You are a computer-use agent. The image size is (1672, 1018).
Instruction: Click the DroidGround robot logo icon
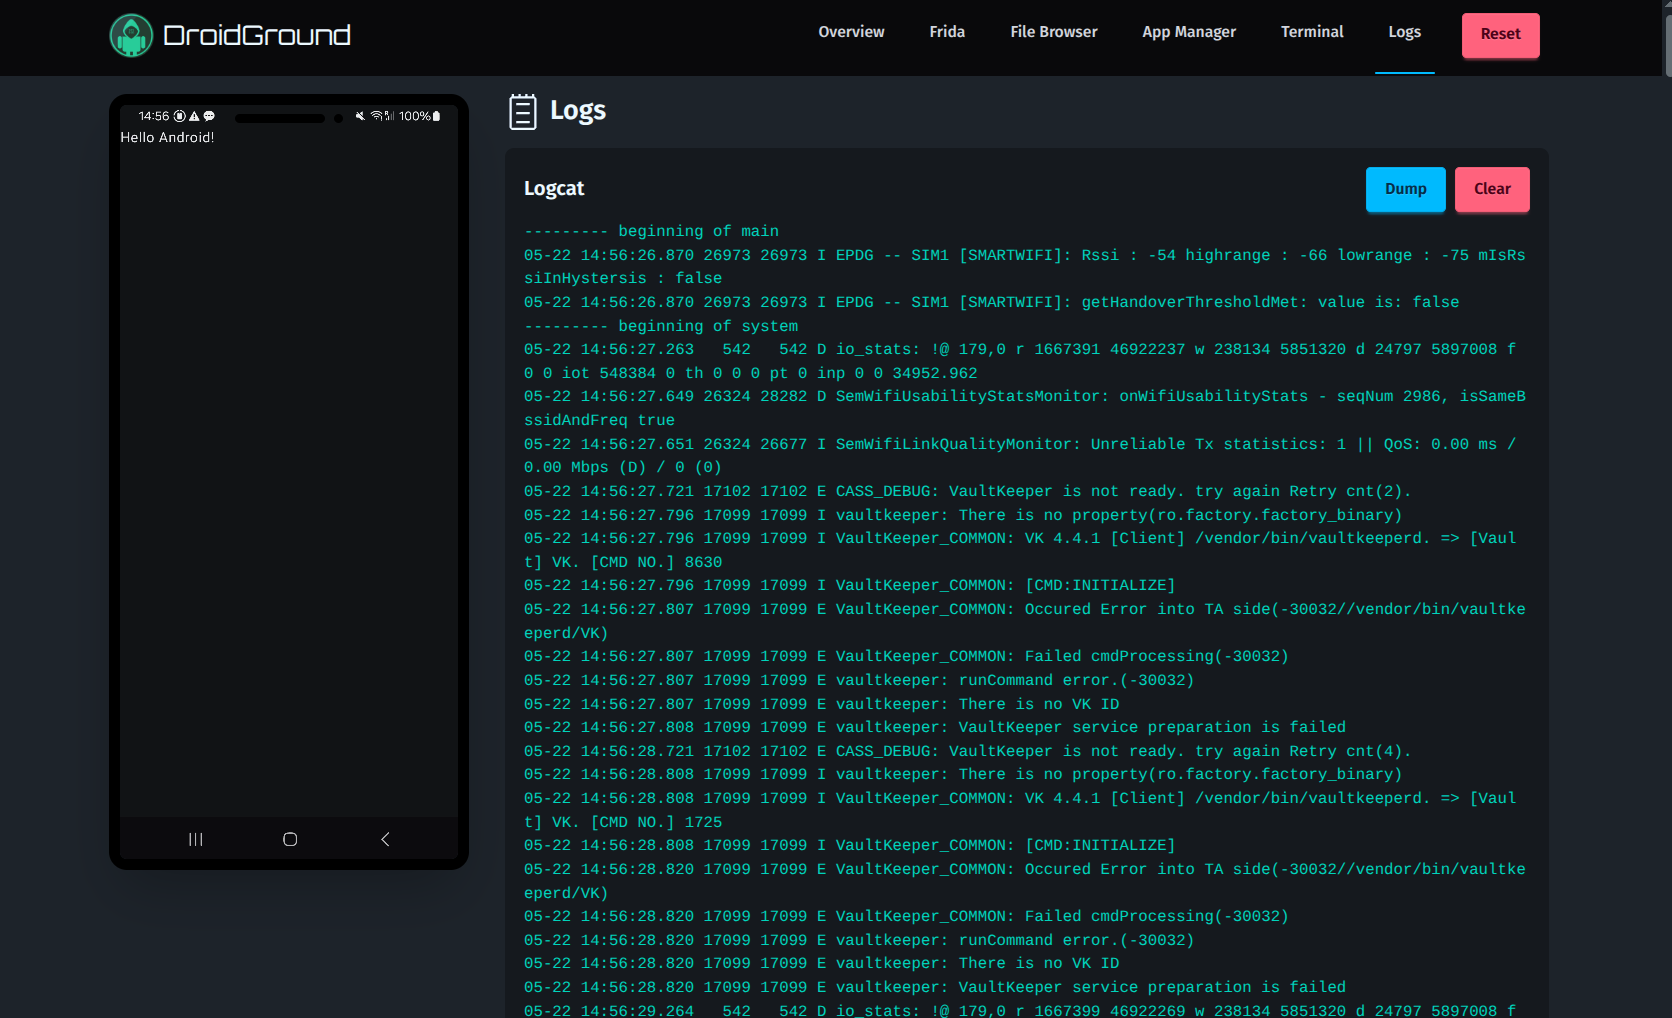coord(131,35)
